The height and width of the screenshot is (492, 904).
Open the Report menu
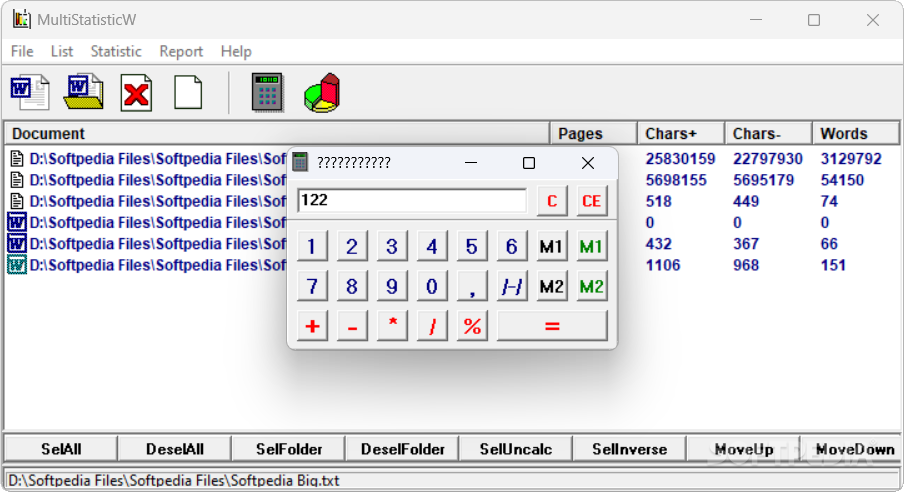pos(181,51)
